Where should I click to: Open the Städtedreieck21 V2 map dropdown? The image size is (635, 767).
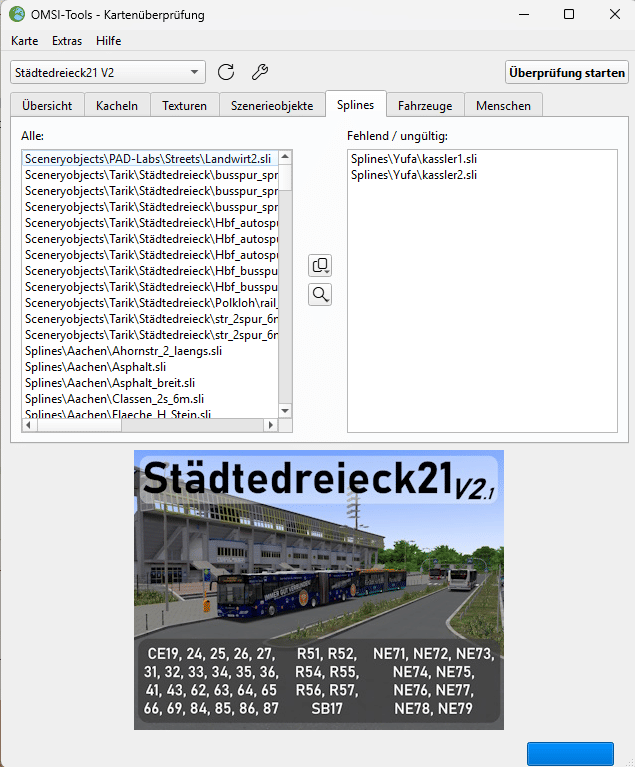click(x=108, y=72)
